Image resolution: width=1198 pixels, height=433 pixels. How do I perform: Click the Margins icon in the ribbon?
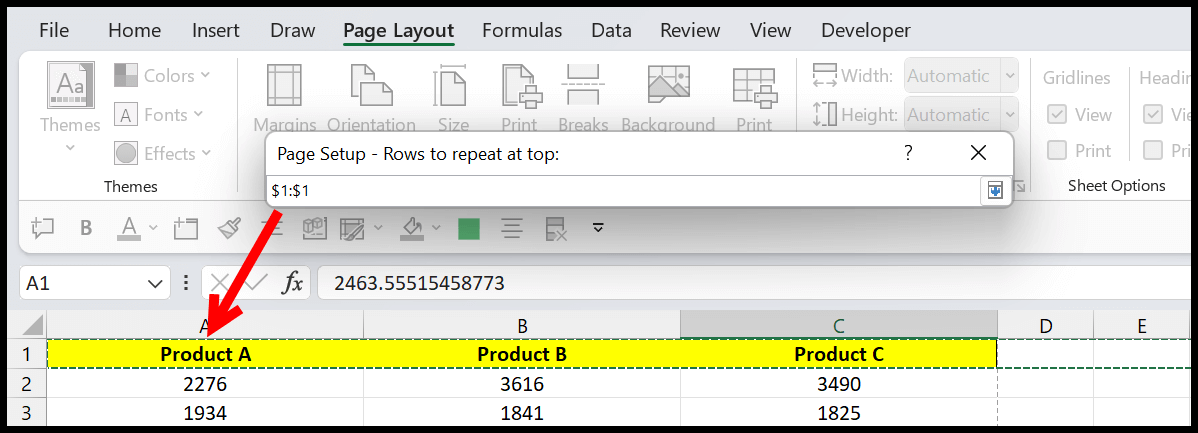(x=284, y=87)
